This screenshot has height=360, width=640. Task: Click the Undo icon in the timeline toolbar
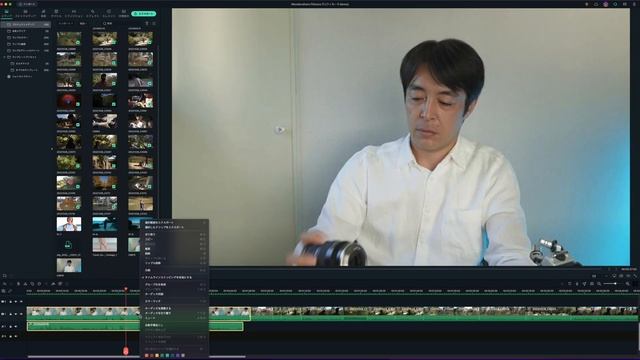tap(4, 284)
